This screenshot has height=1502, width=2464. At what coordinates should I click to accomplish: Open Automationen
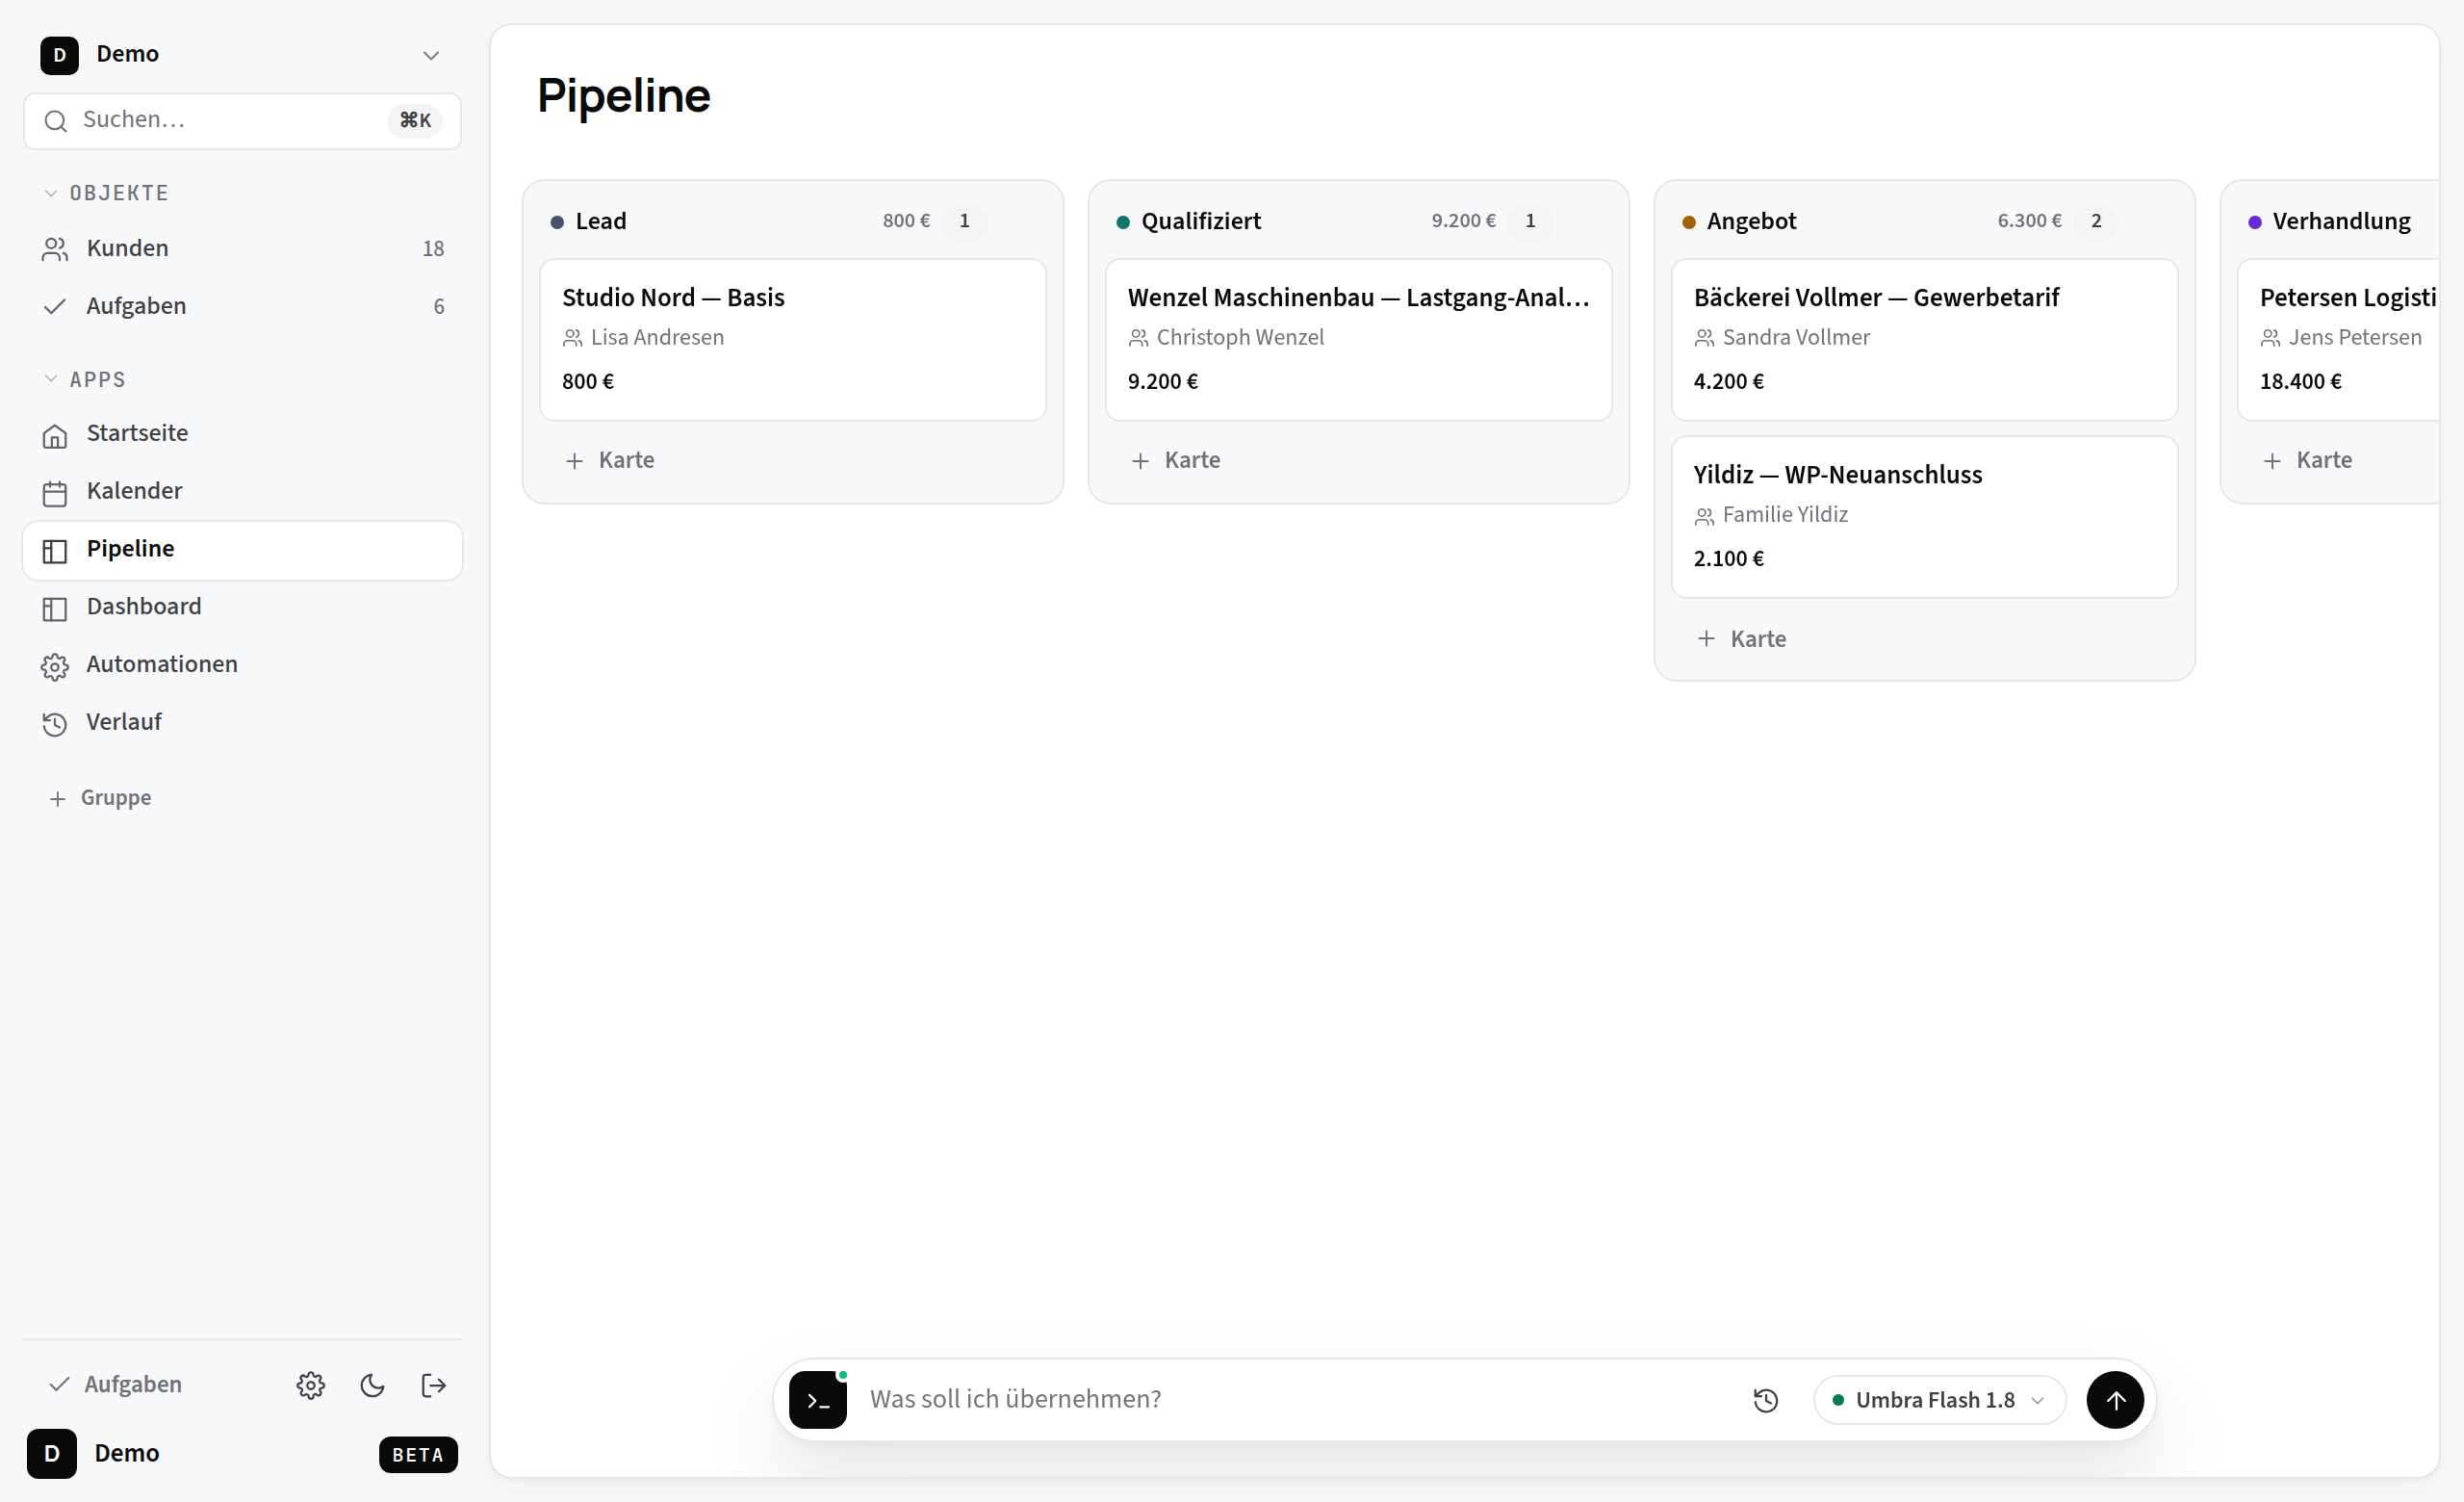[242, 665]
